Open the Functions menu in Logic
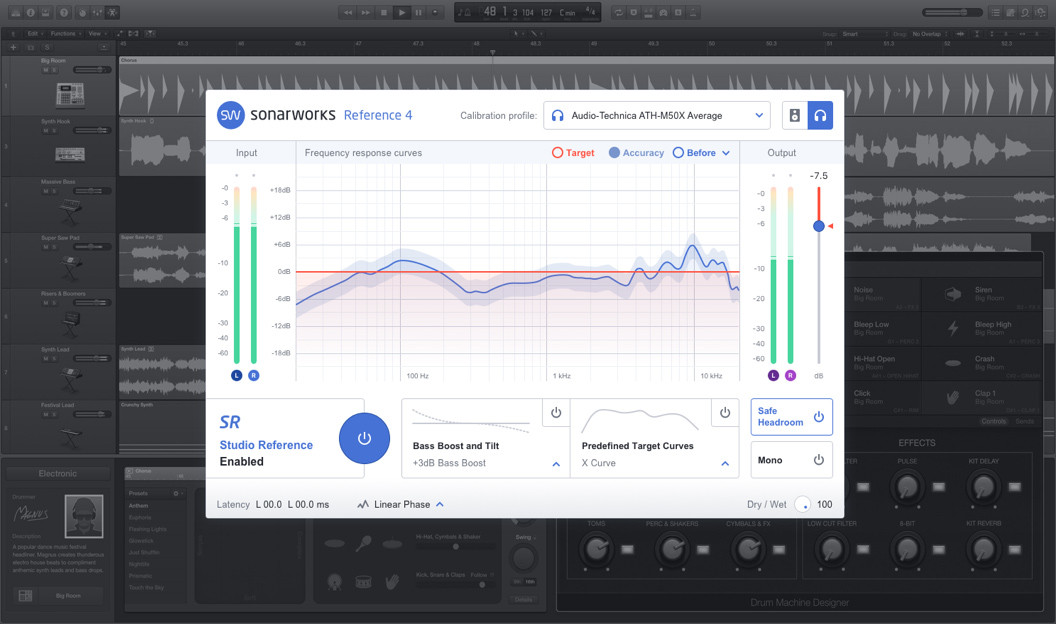1056x624 pixels. pos(65,34)
